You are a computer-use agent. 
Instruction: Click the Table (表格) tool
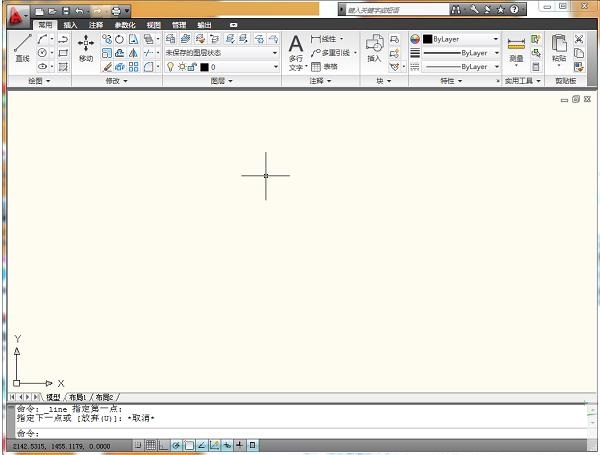[x=323, y=66]
